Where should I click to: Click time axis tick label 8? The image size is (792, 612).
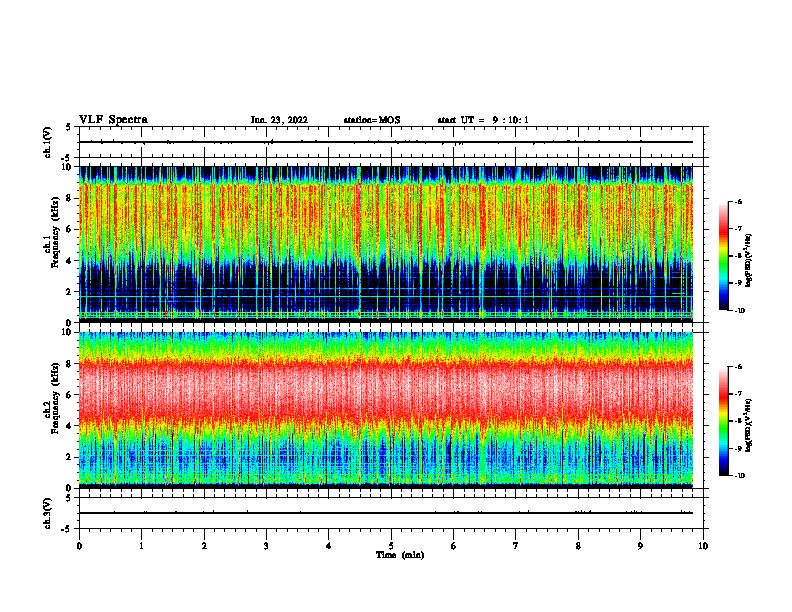(x=578, y=546)
